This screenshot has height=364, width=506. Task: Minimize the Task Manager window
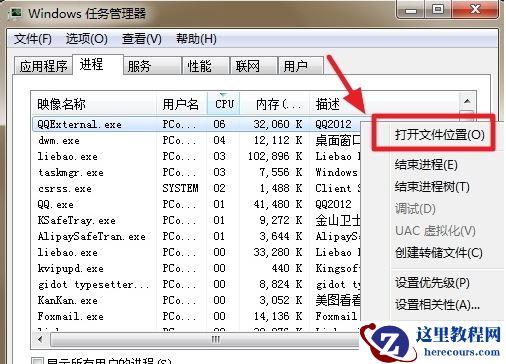[411, 10]
